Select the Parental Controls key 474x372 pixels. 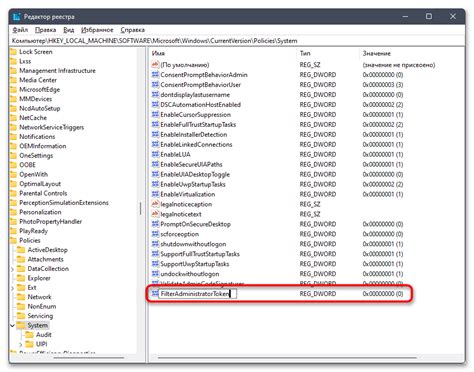[43, 193]
